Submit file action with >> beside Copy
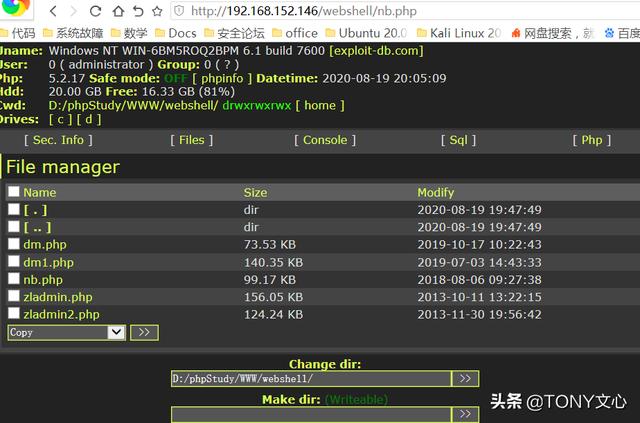This screenshot has height=423, width=640. (x=144, y=332)
